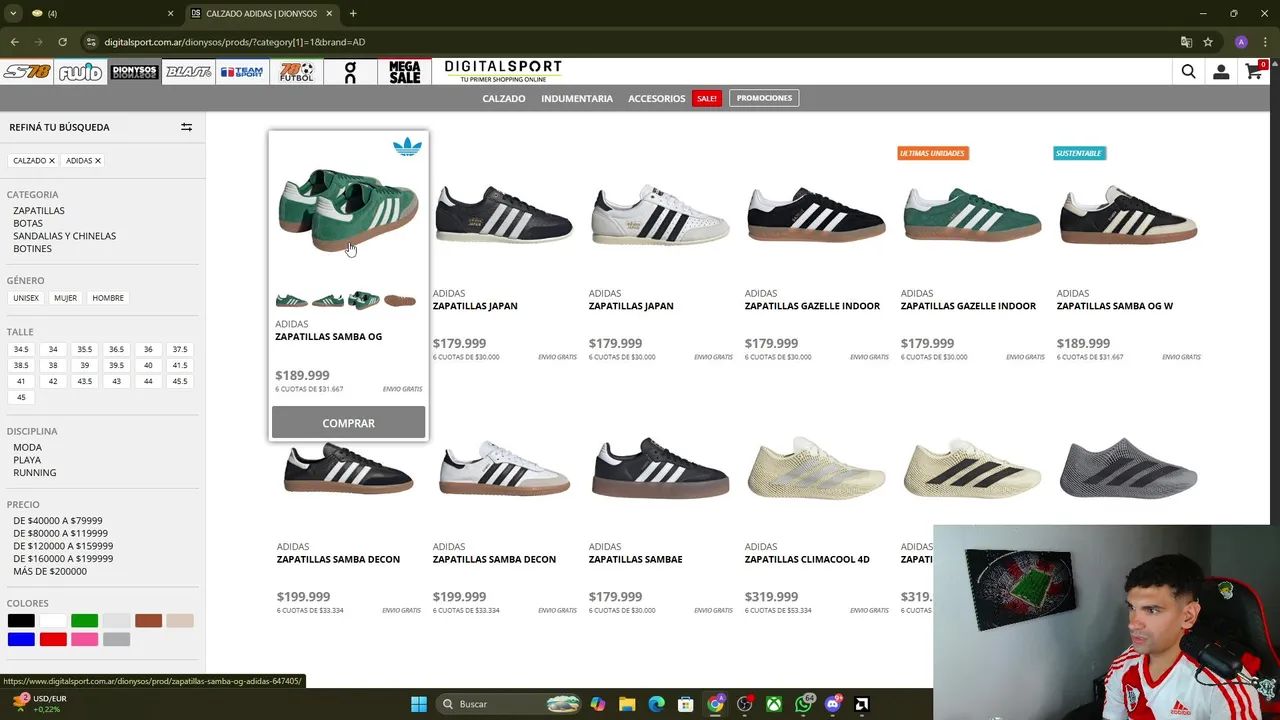Open the site search magnifier icon
1280x720 pixels.
pos(1188,71)
